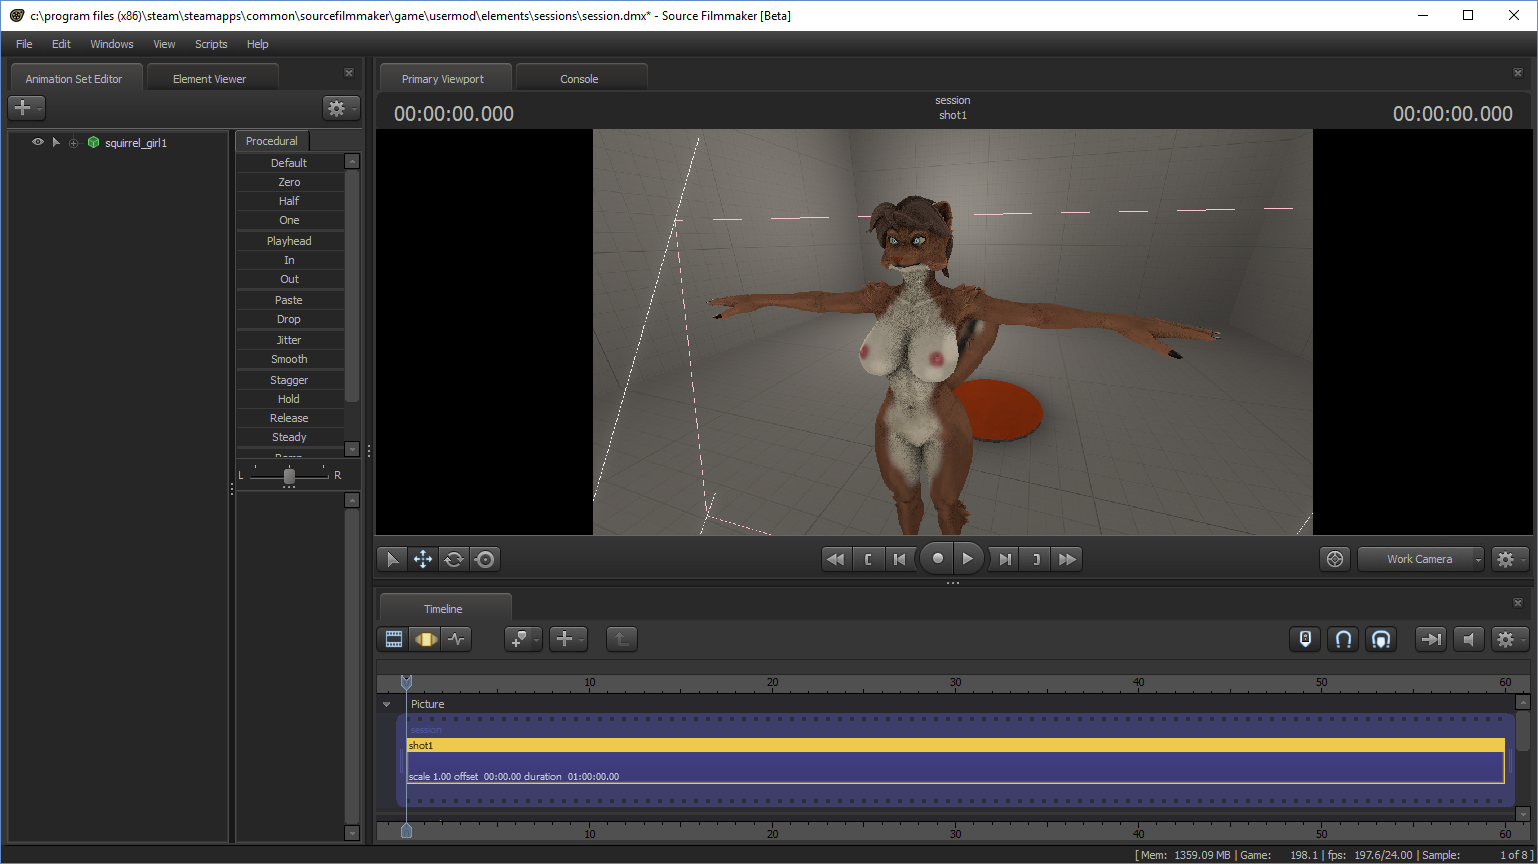
Task: Click the set in-point bracket button
Action: 868,559
